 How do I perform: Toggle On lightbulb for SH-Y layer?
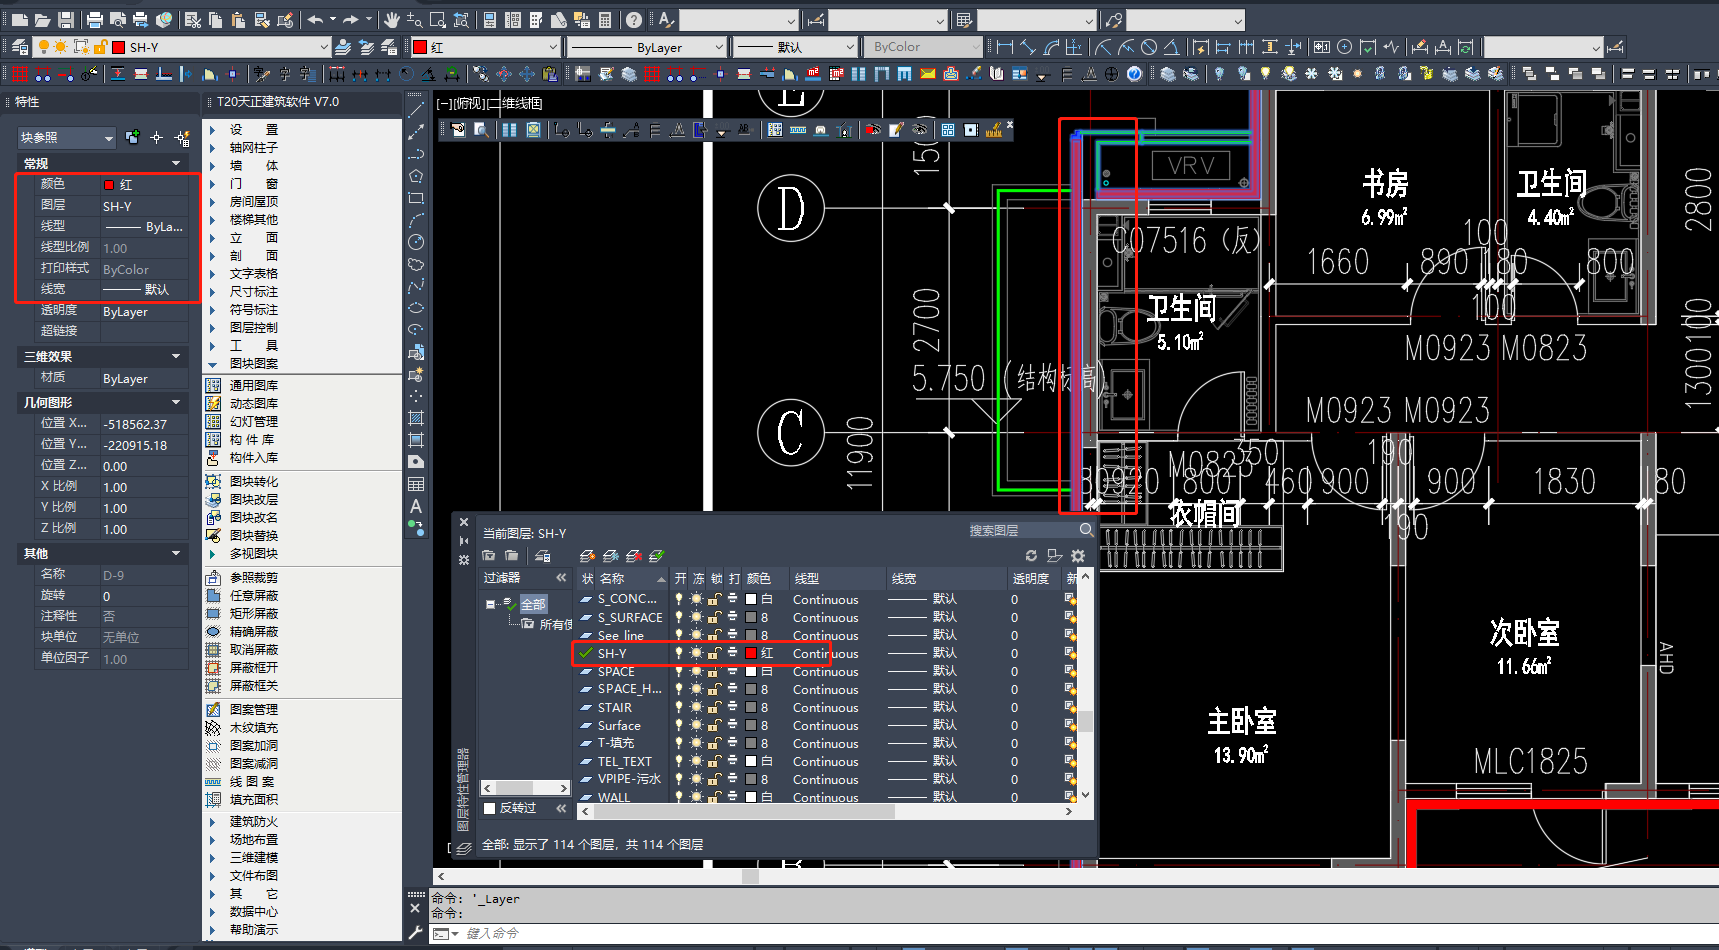(679, 653)
